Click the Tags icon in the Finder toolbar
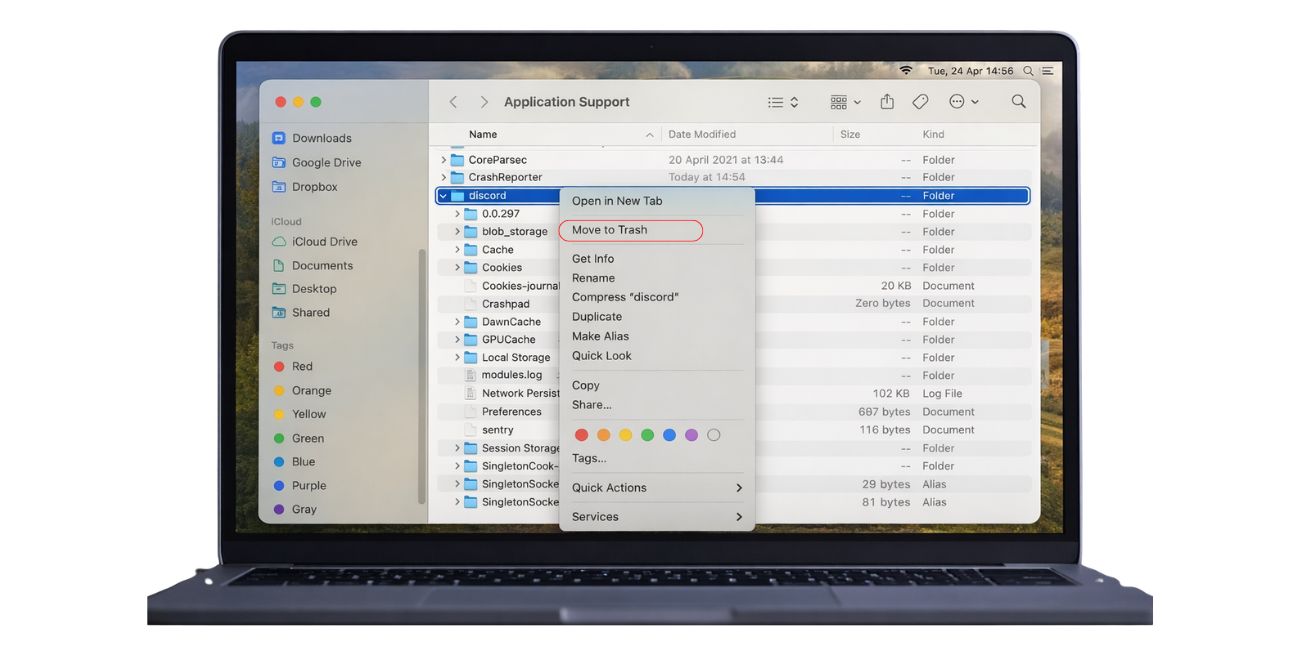 click(920, 101)
